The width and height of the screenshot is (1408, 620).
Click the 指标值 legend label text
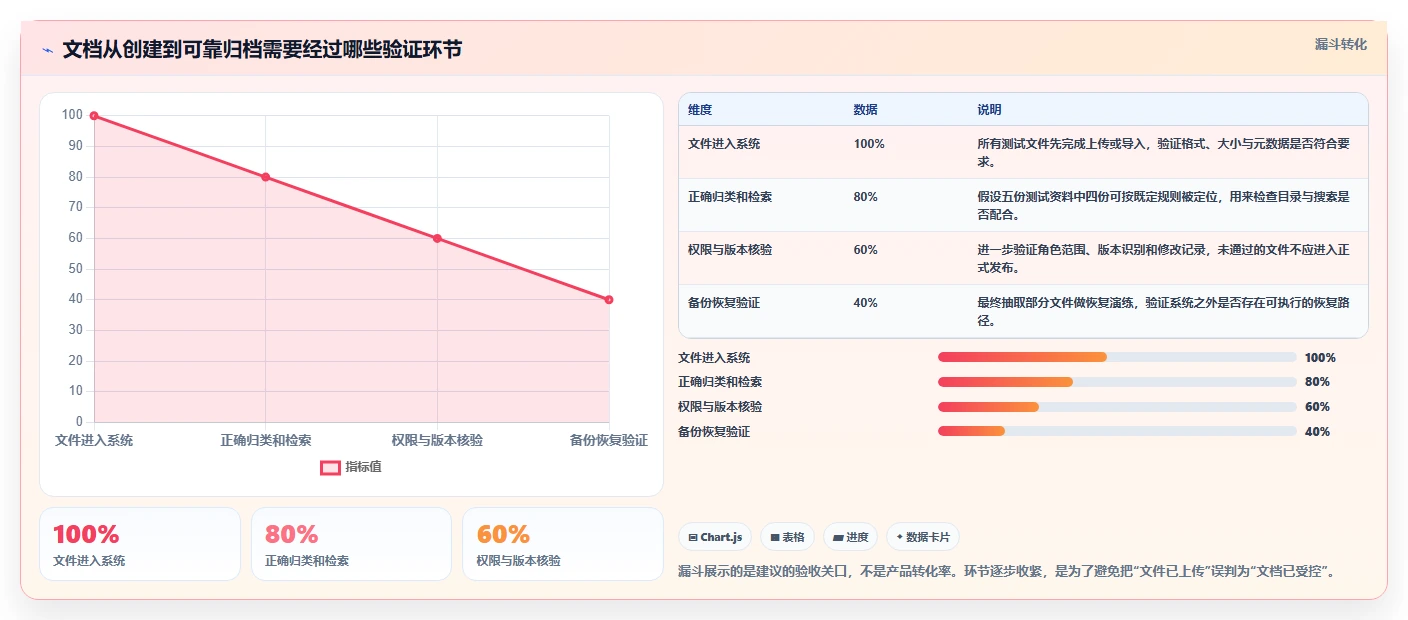[x=363, y=467]
